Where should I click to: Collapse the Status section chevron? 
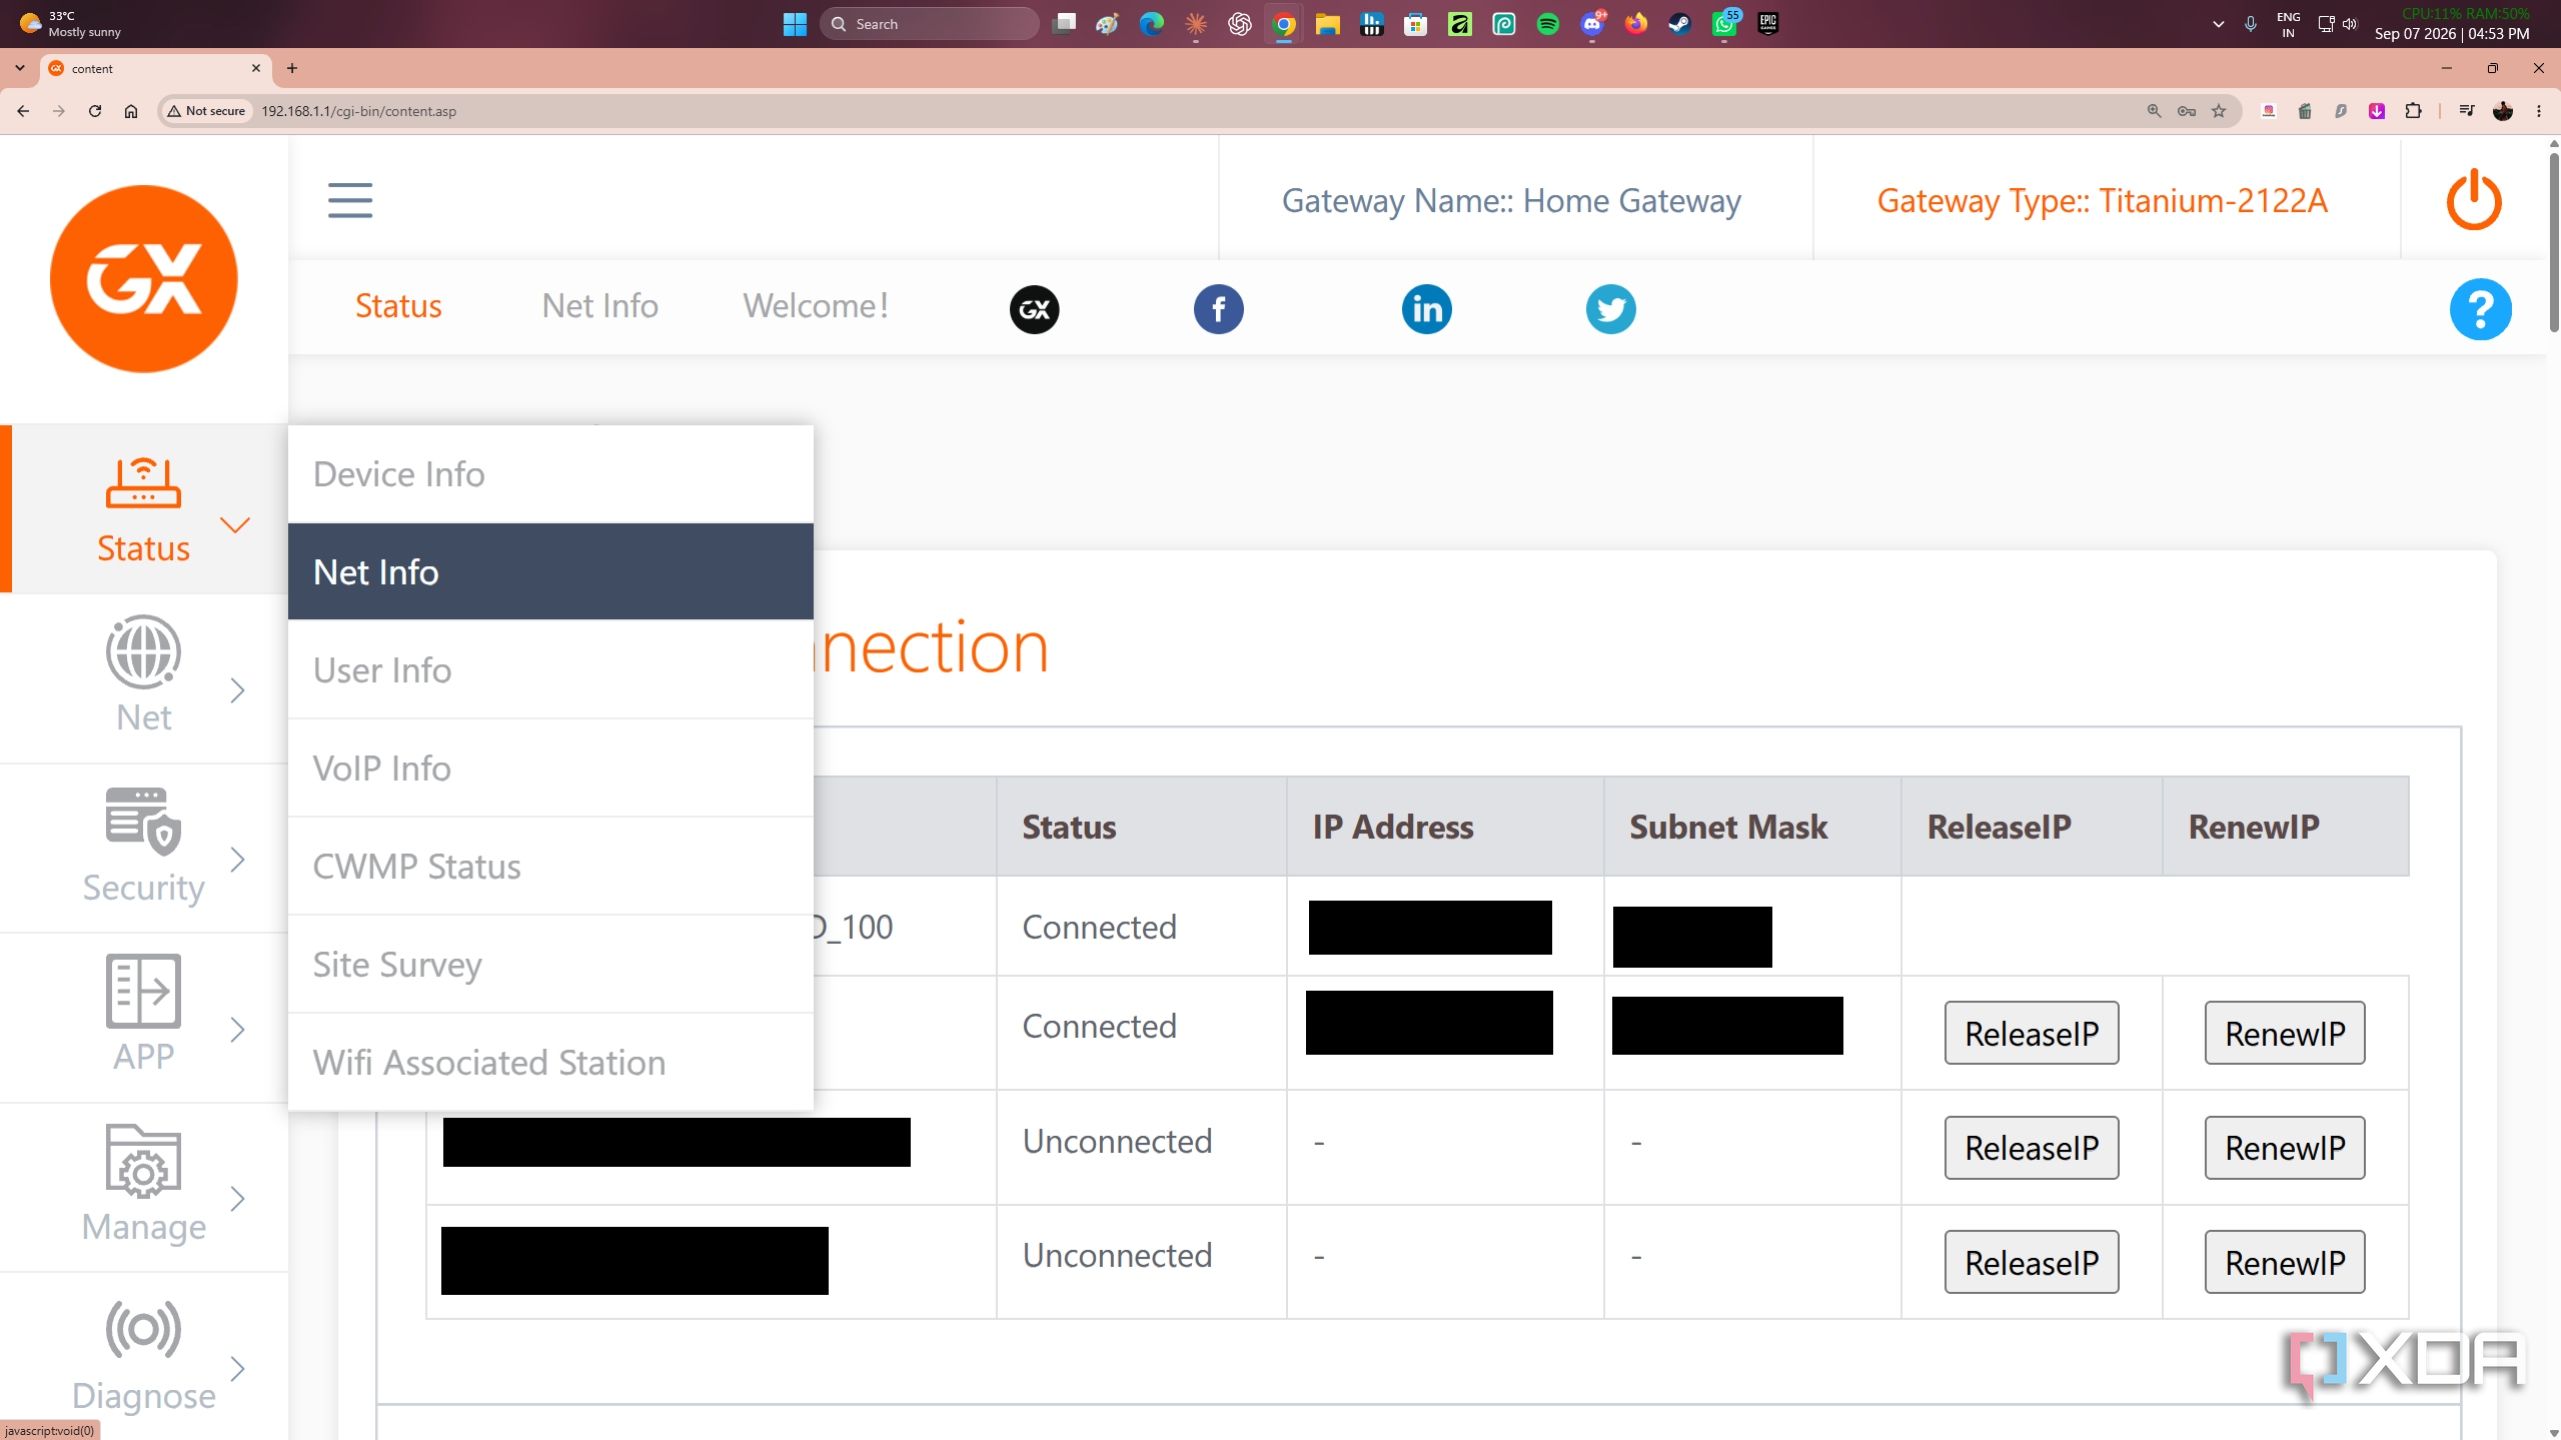(235, 525)
